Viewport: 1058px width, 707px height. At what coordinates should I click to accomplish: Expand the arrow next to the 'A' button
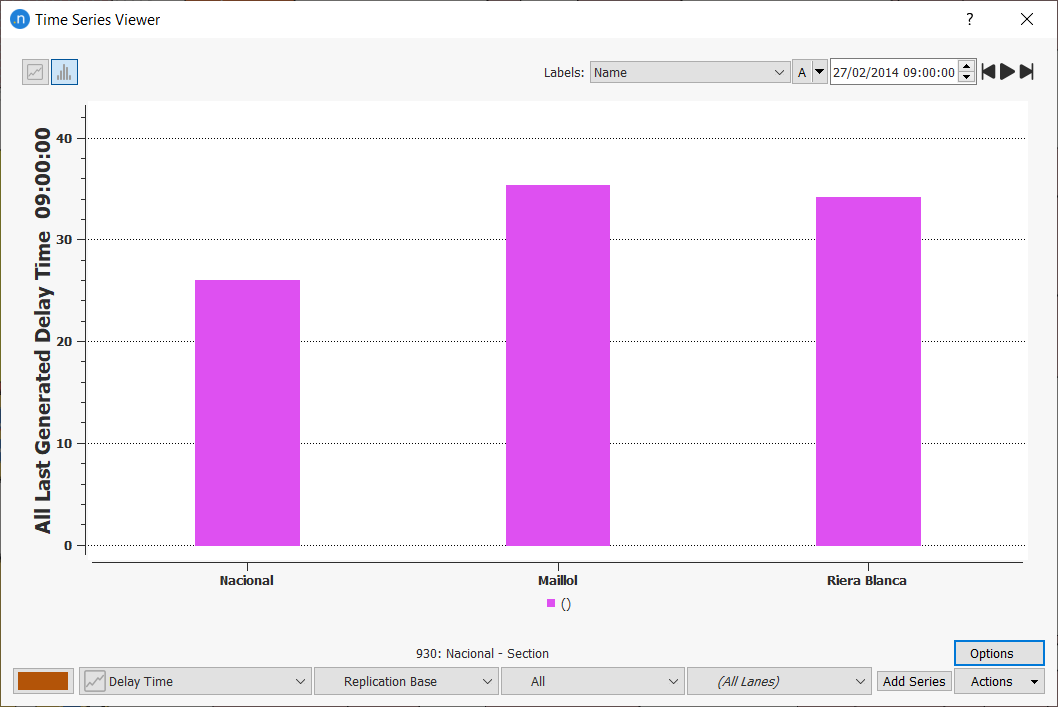click(x=820, y=72)
